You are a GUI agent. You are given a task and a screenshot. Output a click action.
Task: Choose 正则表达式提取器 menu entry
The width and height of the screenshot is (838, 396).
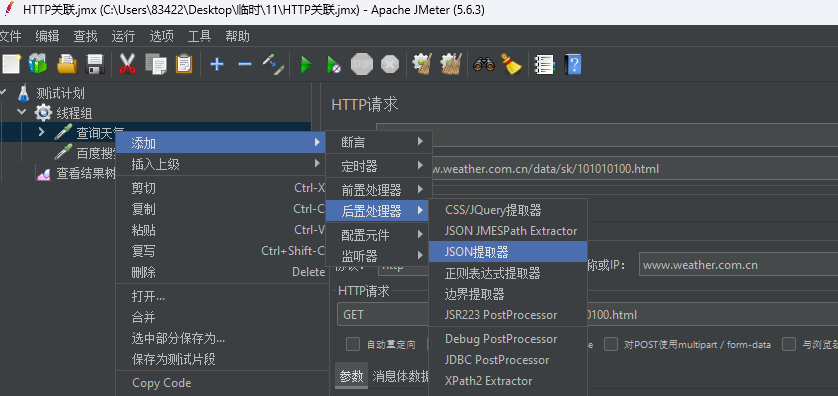(x=508, y=273)
